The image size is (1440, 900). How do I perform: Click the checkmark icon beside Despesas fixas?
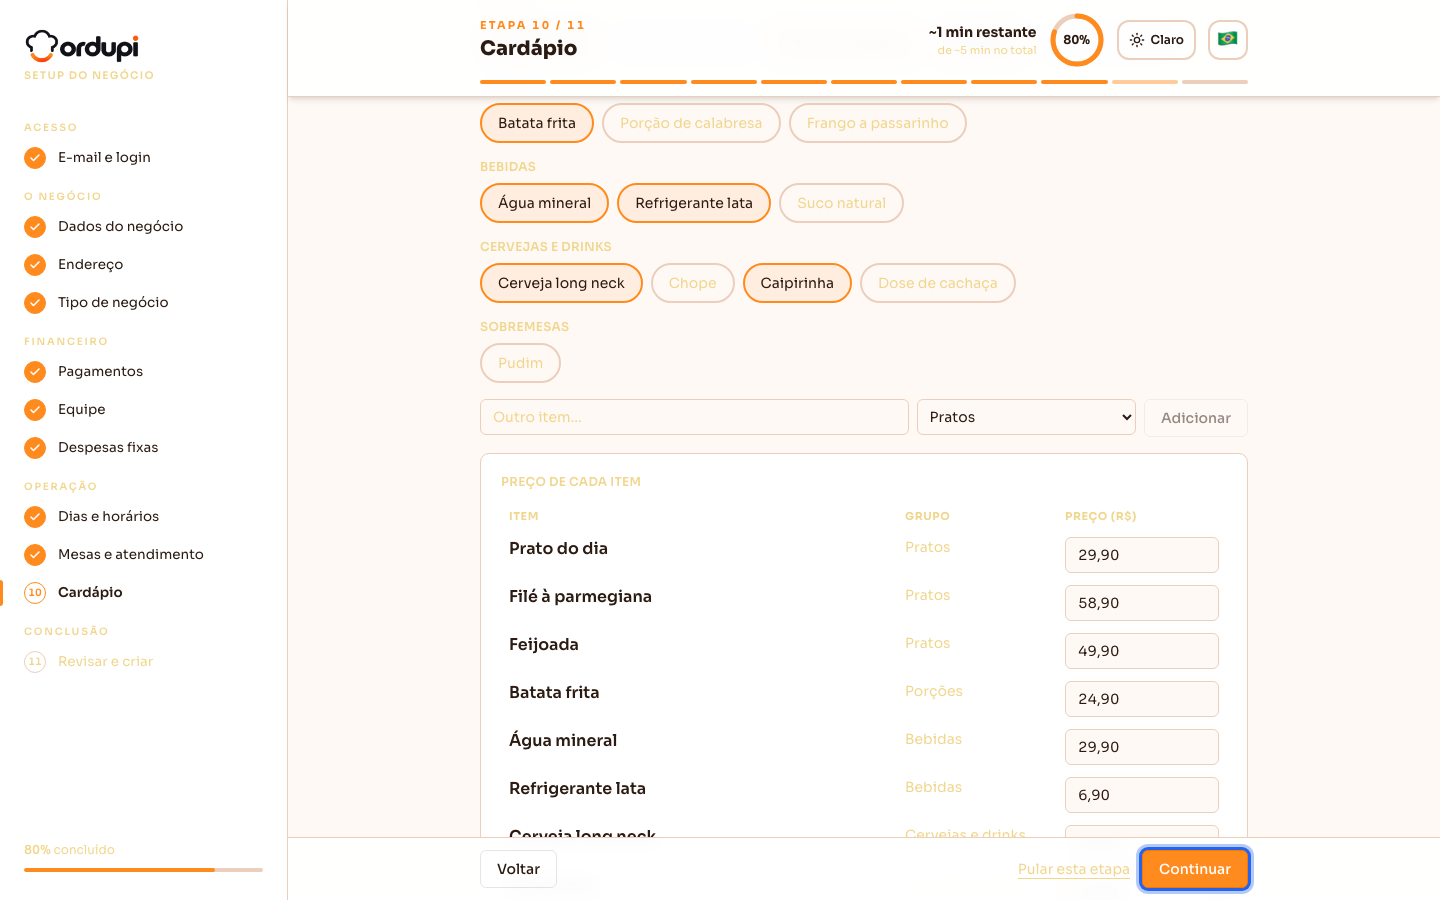click(35, 448)
